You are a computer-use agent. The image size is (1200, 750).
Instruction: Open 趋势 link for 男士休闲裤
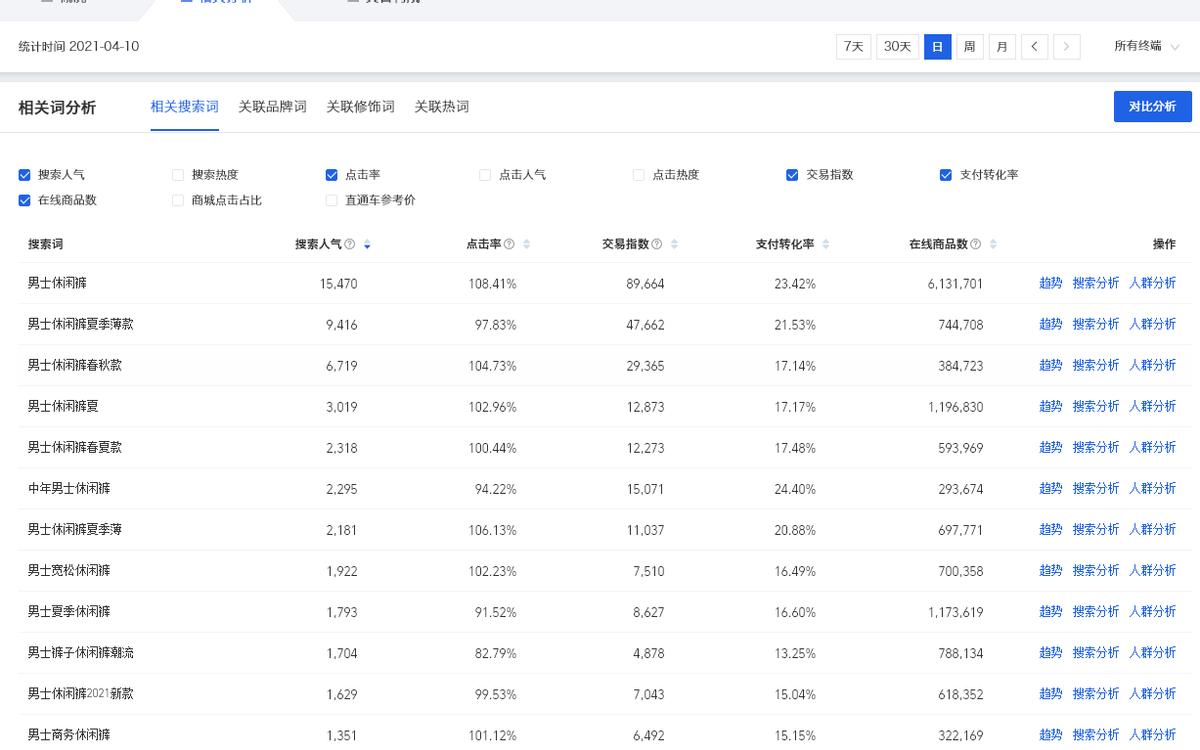click(x=1050, y=283)
